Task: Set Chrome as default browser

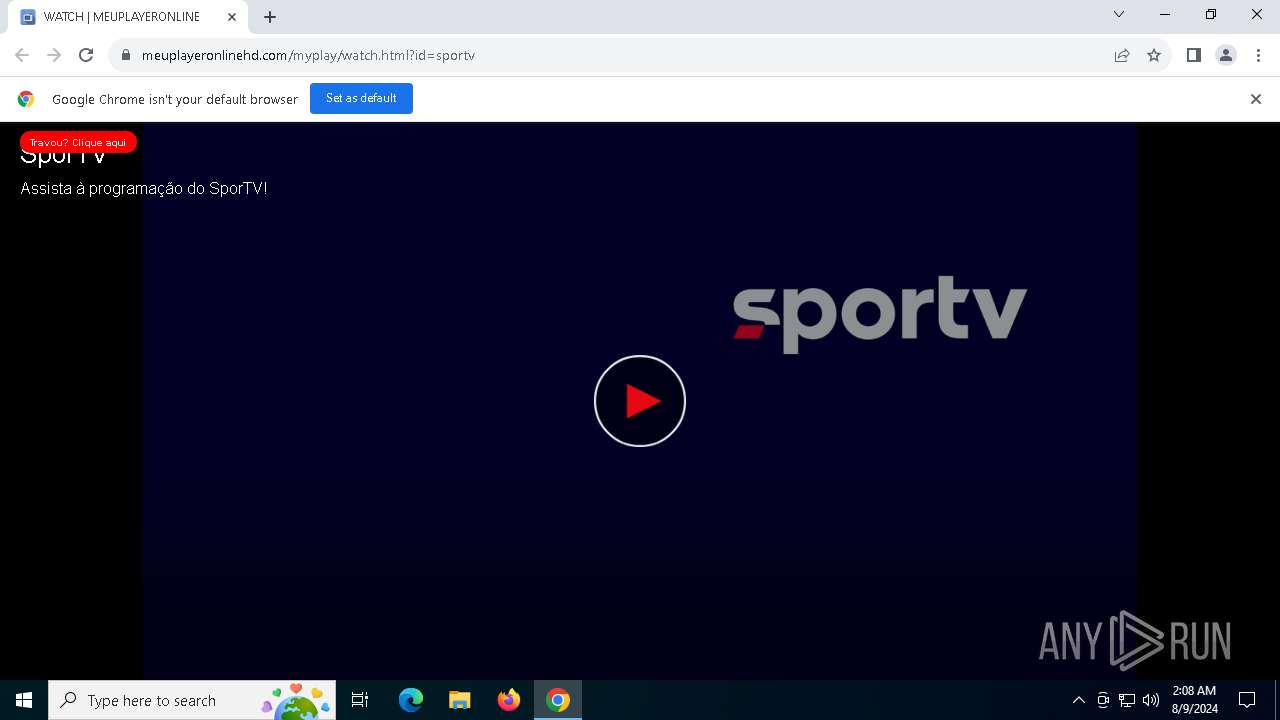Action: (361, 98)
